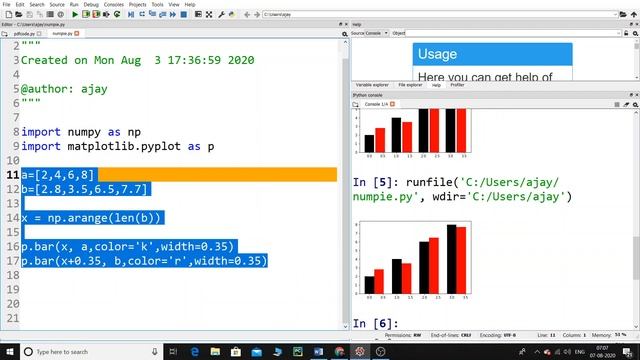Open PYTHONPATH manager icon

point(232,15)
